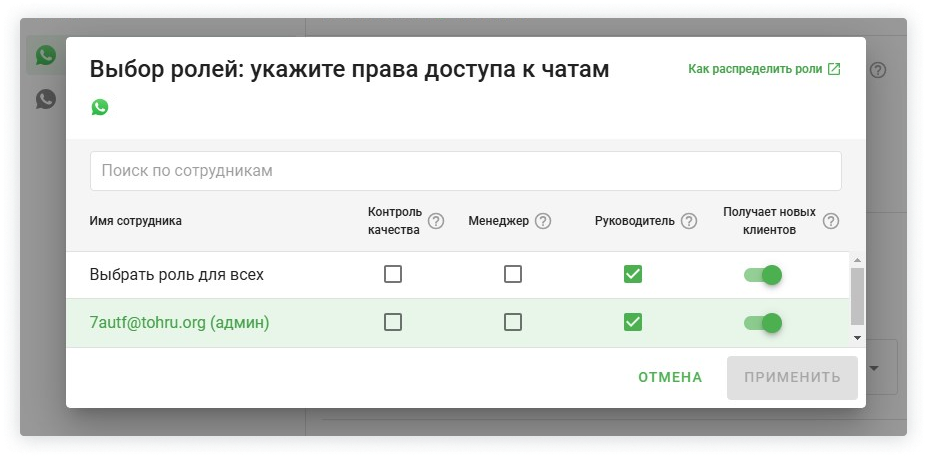Screen dimensions: 927x458
Task: Click the green WhatsApp icon in left sidebar
Action: [x=45, y=56]
